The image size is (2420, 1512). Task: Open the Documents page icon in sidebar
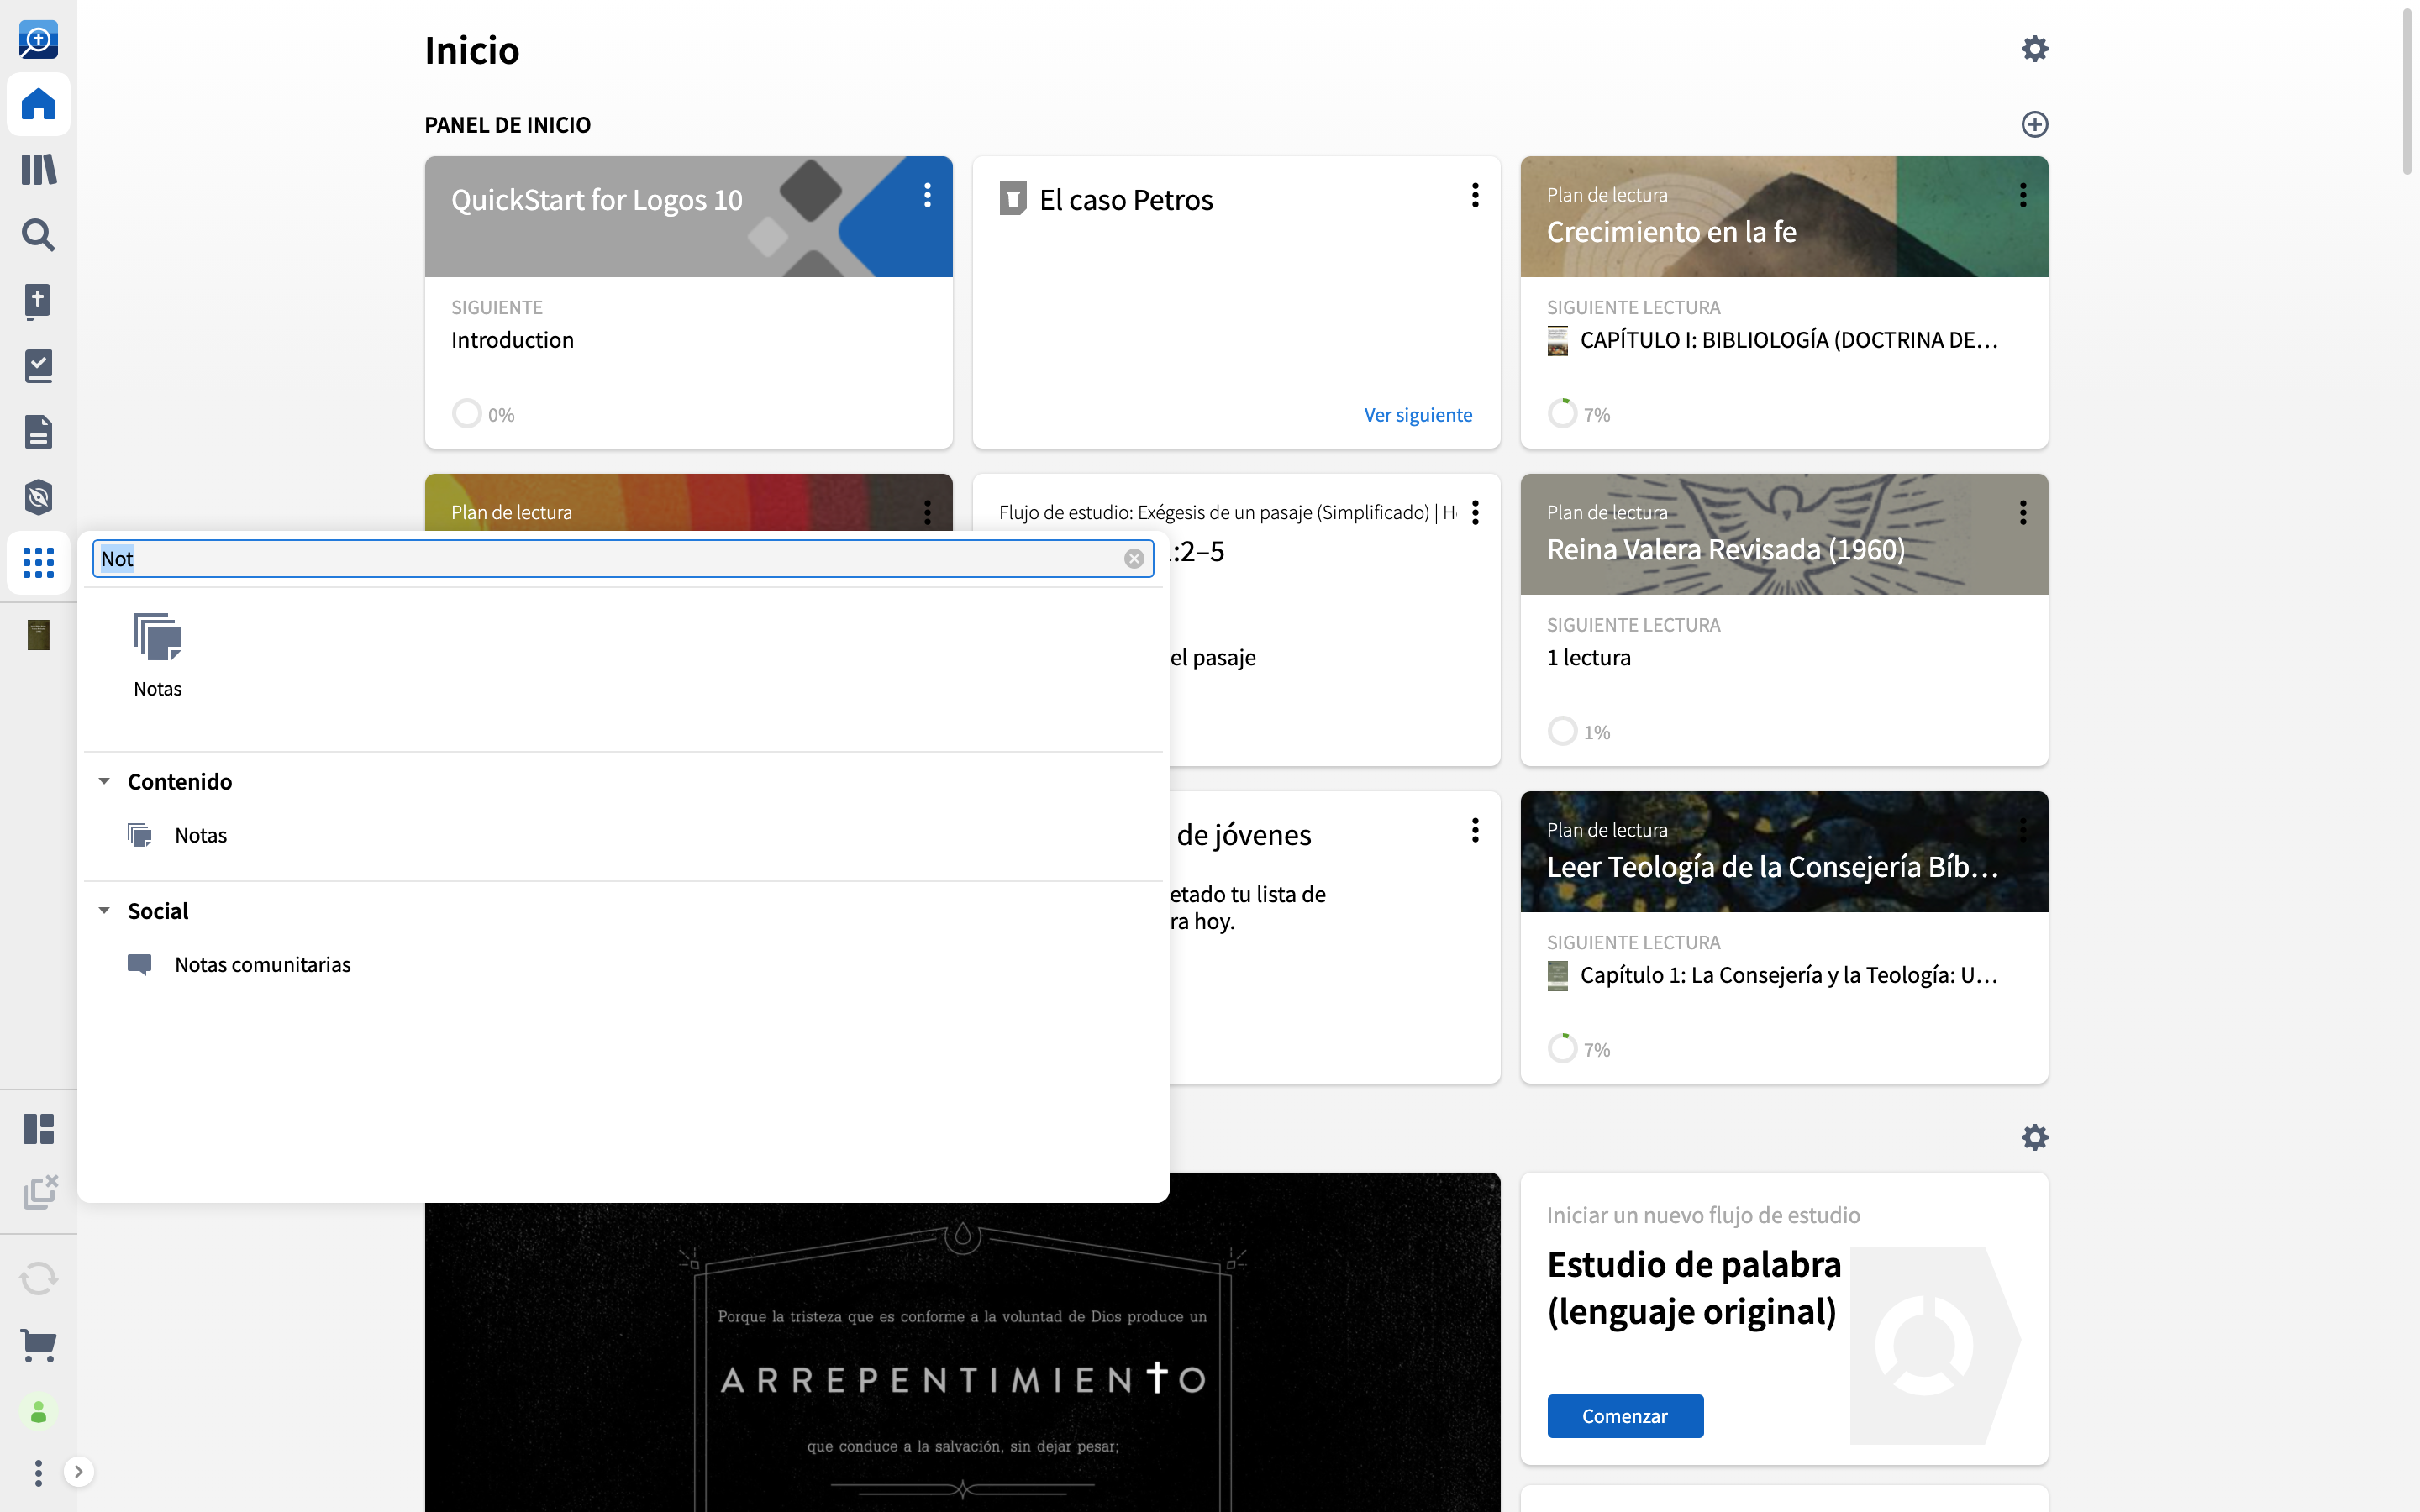click(x=38, y=432)
